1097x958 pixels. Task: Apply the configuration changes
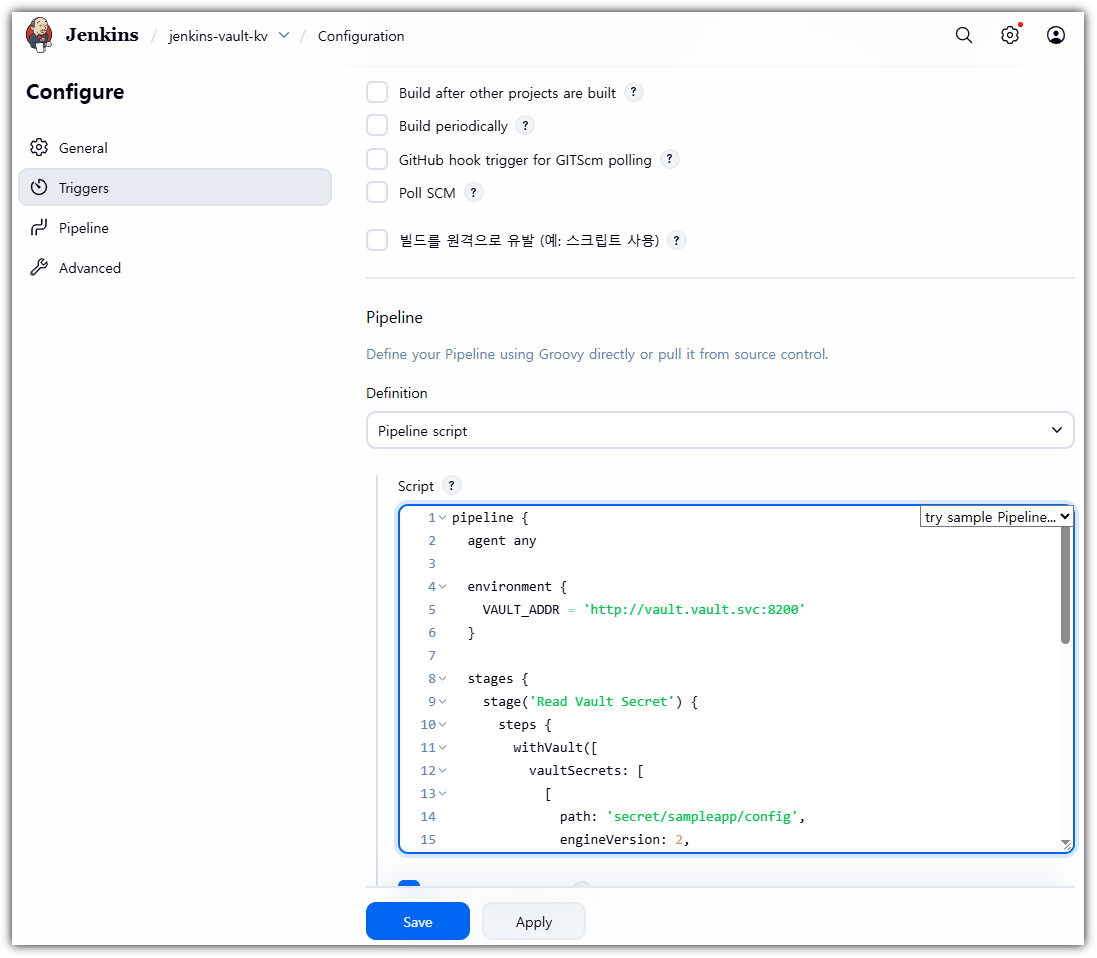coord(534,922)
